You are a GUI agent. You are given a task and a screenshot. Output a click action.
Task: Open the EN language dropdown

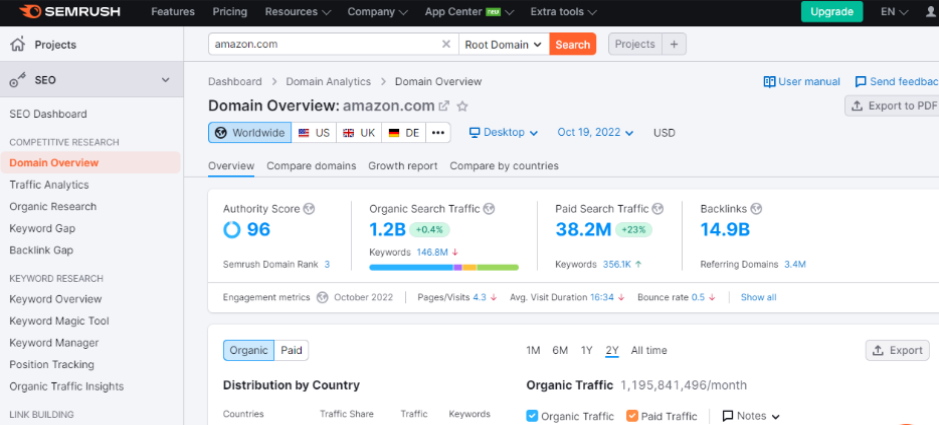(894, 11)
